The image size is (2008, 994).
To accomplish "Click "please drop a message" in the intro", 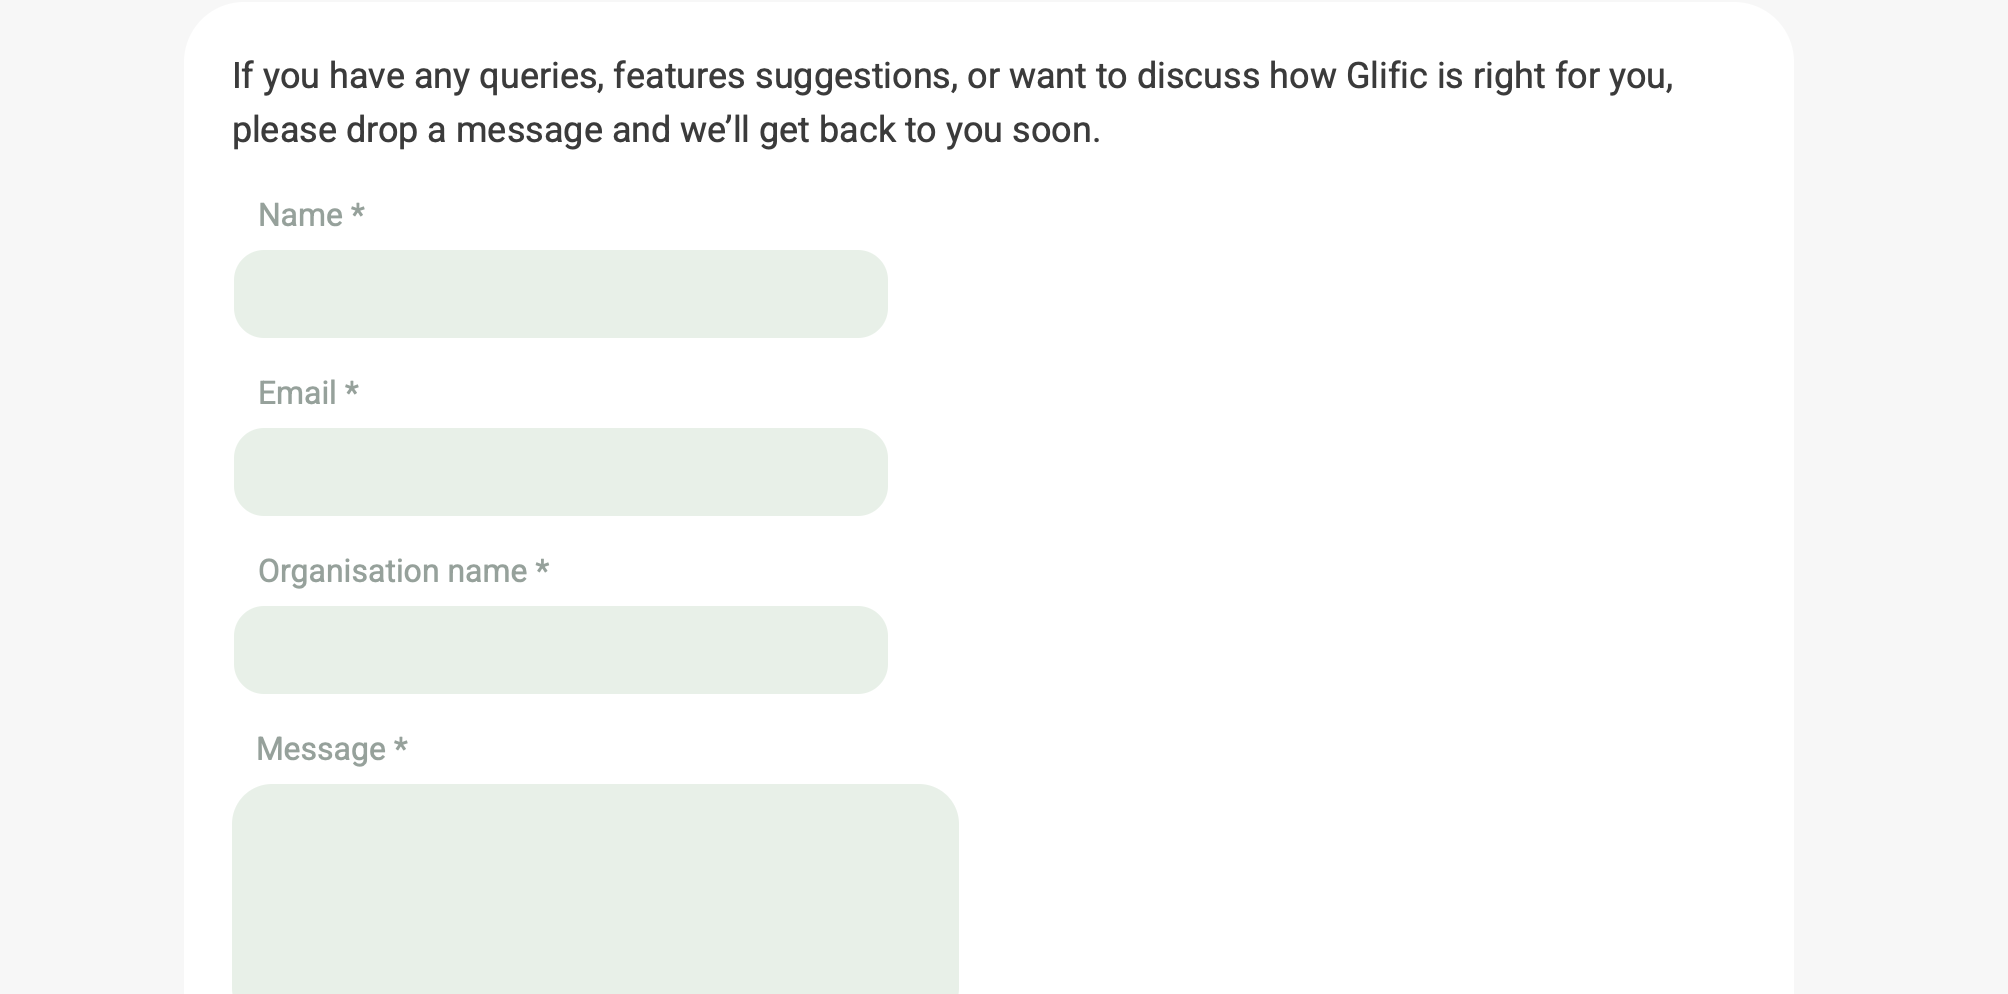I will tap(417, 130).
